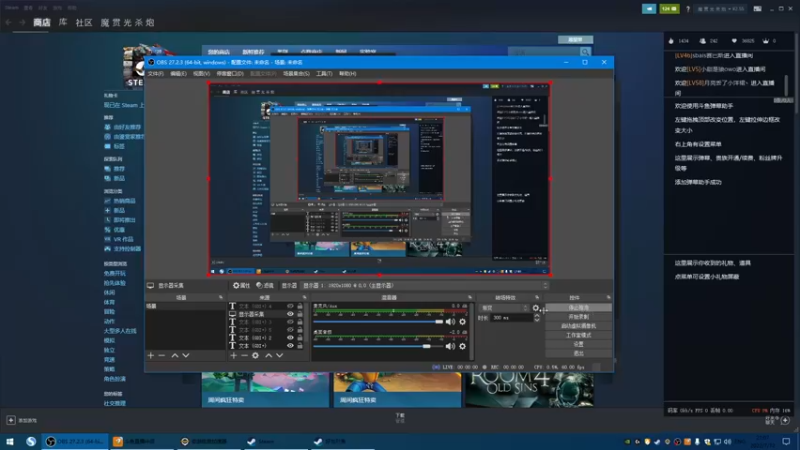Open OBS 视图(V) menu
Screen dimensions: 800x450
[x=202, y=74]
